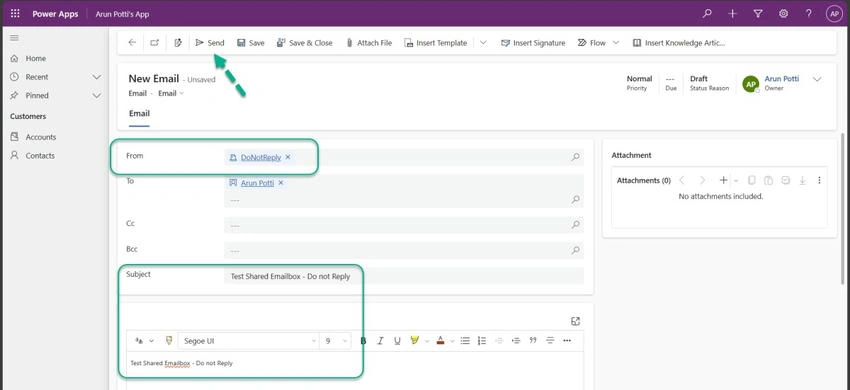Toggle underline formatting
Screen dimensions: 850x390
(x=397, y=341)
